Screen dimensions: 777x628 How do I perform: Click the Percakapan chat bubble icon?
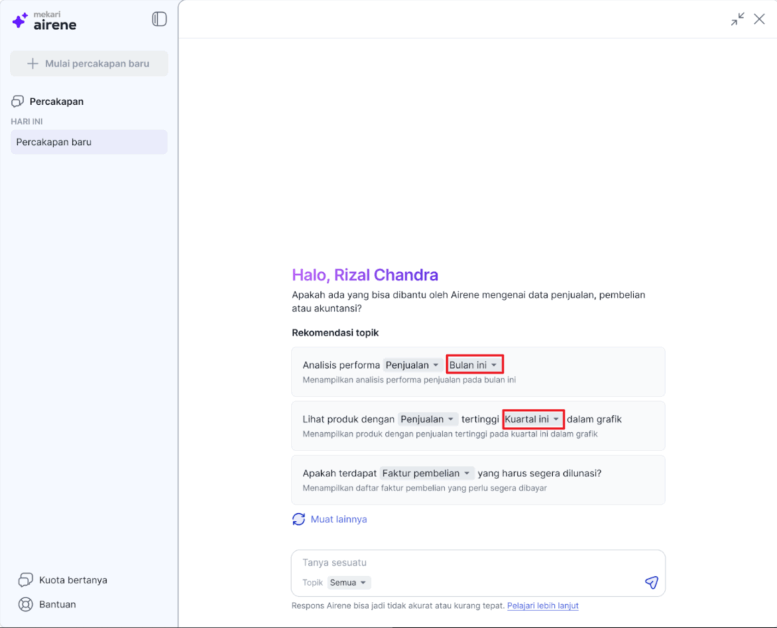point(17,101)
